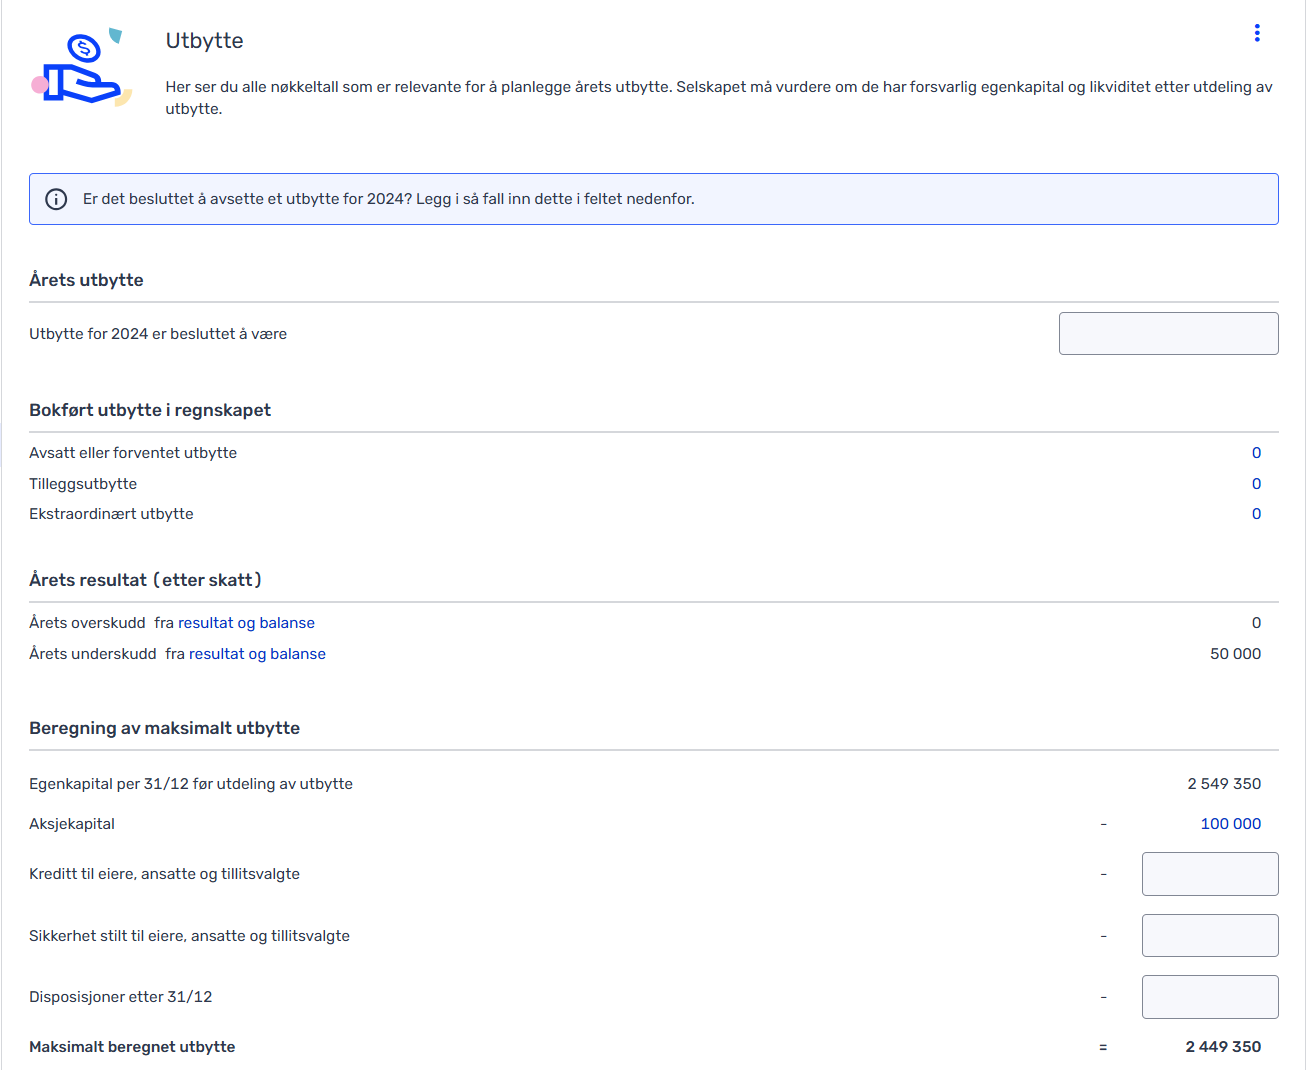Click the Tilleggsutbytte label
This screenshot has width=1306, height=1070.
[83, 484]
